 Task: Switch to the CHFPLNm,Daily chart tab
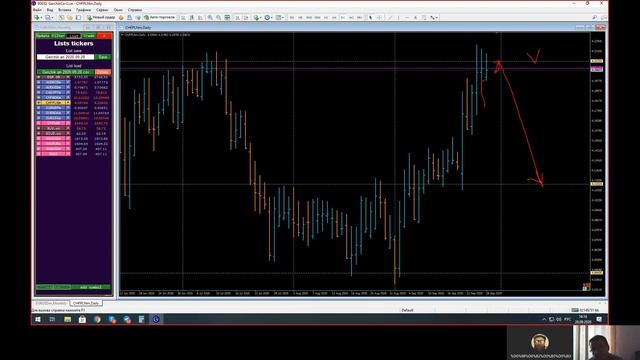point(86,303)
